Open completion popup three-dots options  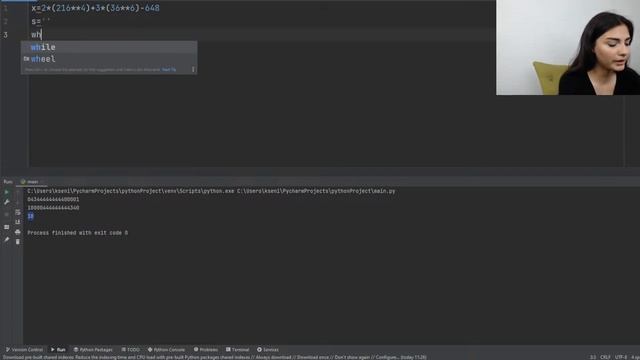click(193, 69)
